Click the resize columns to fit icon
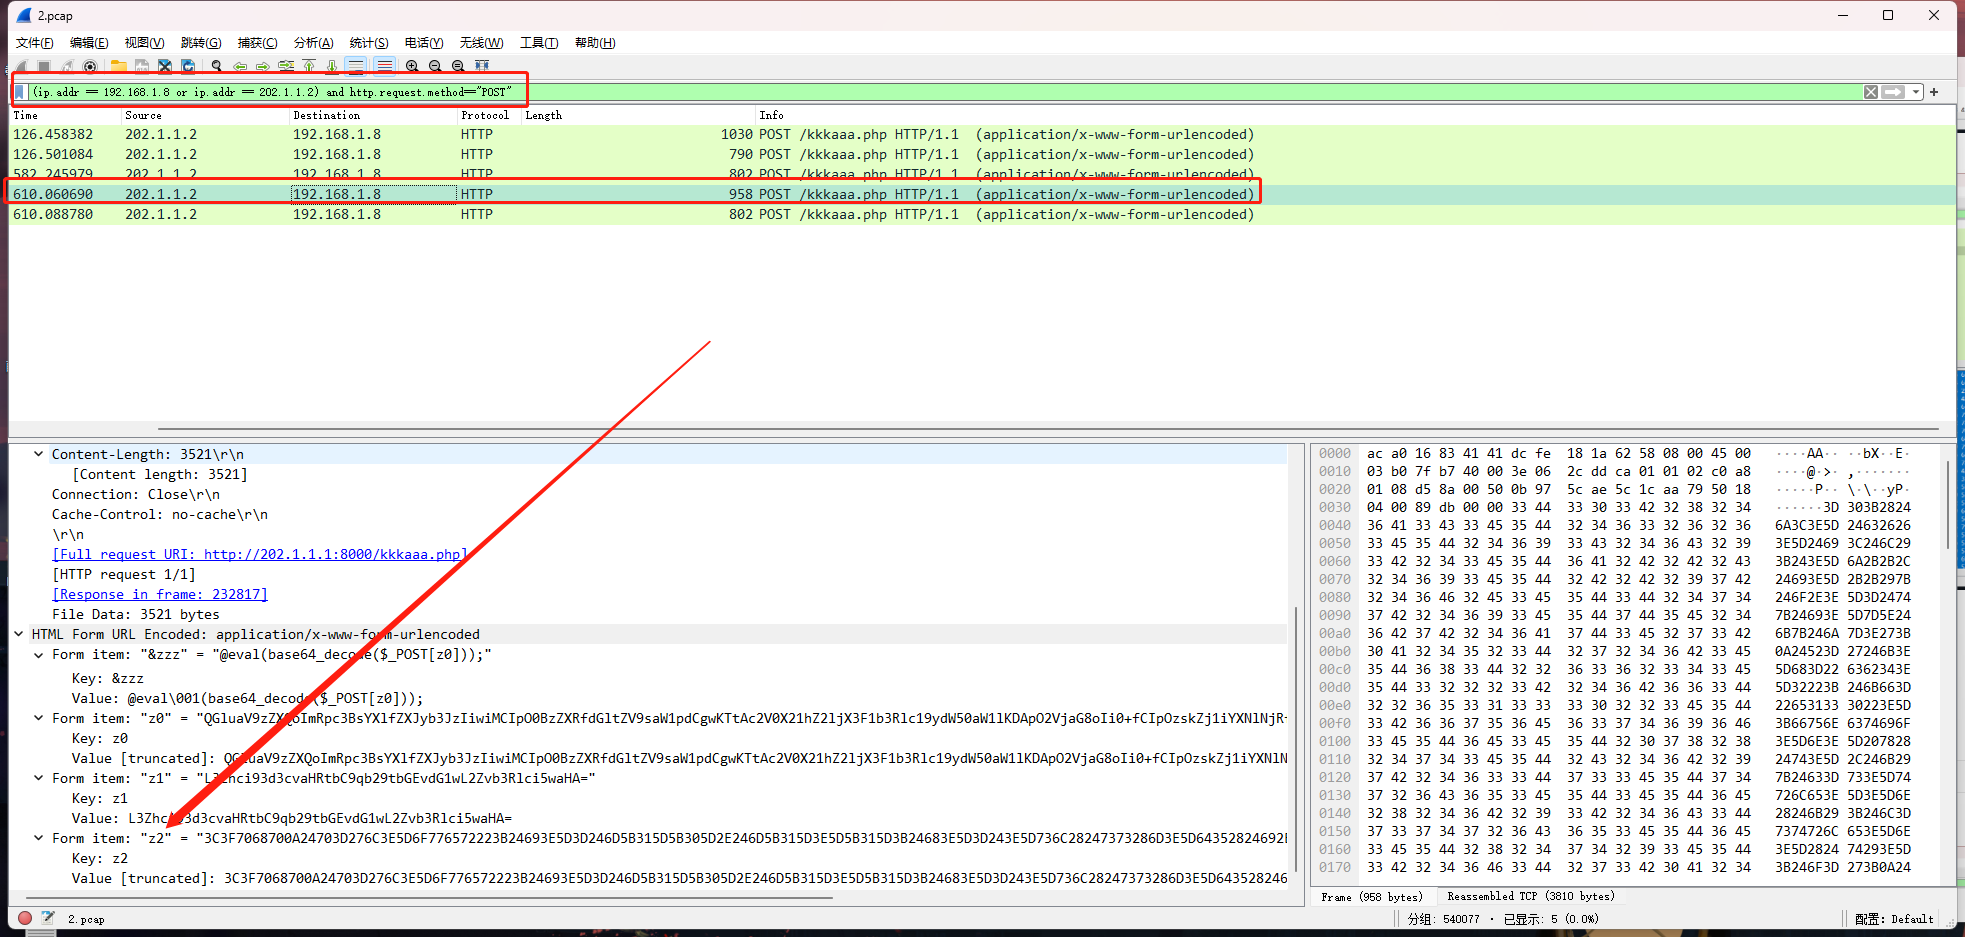 (482, 66)
